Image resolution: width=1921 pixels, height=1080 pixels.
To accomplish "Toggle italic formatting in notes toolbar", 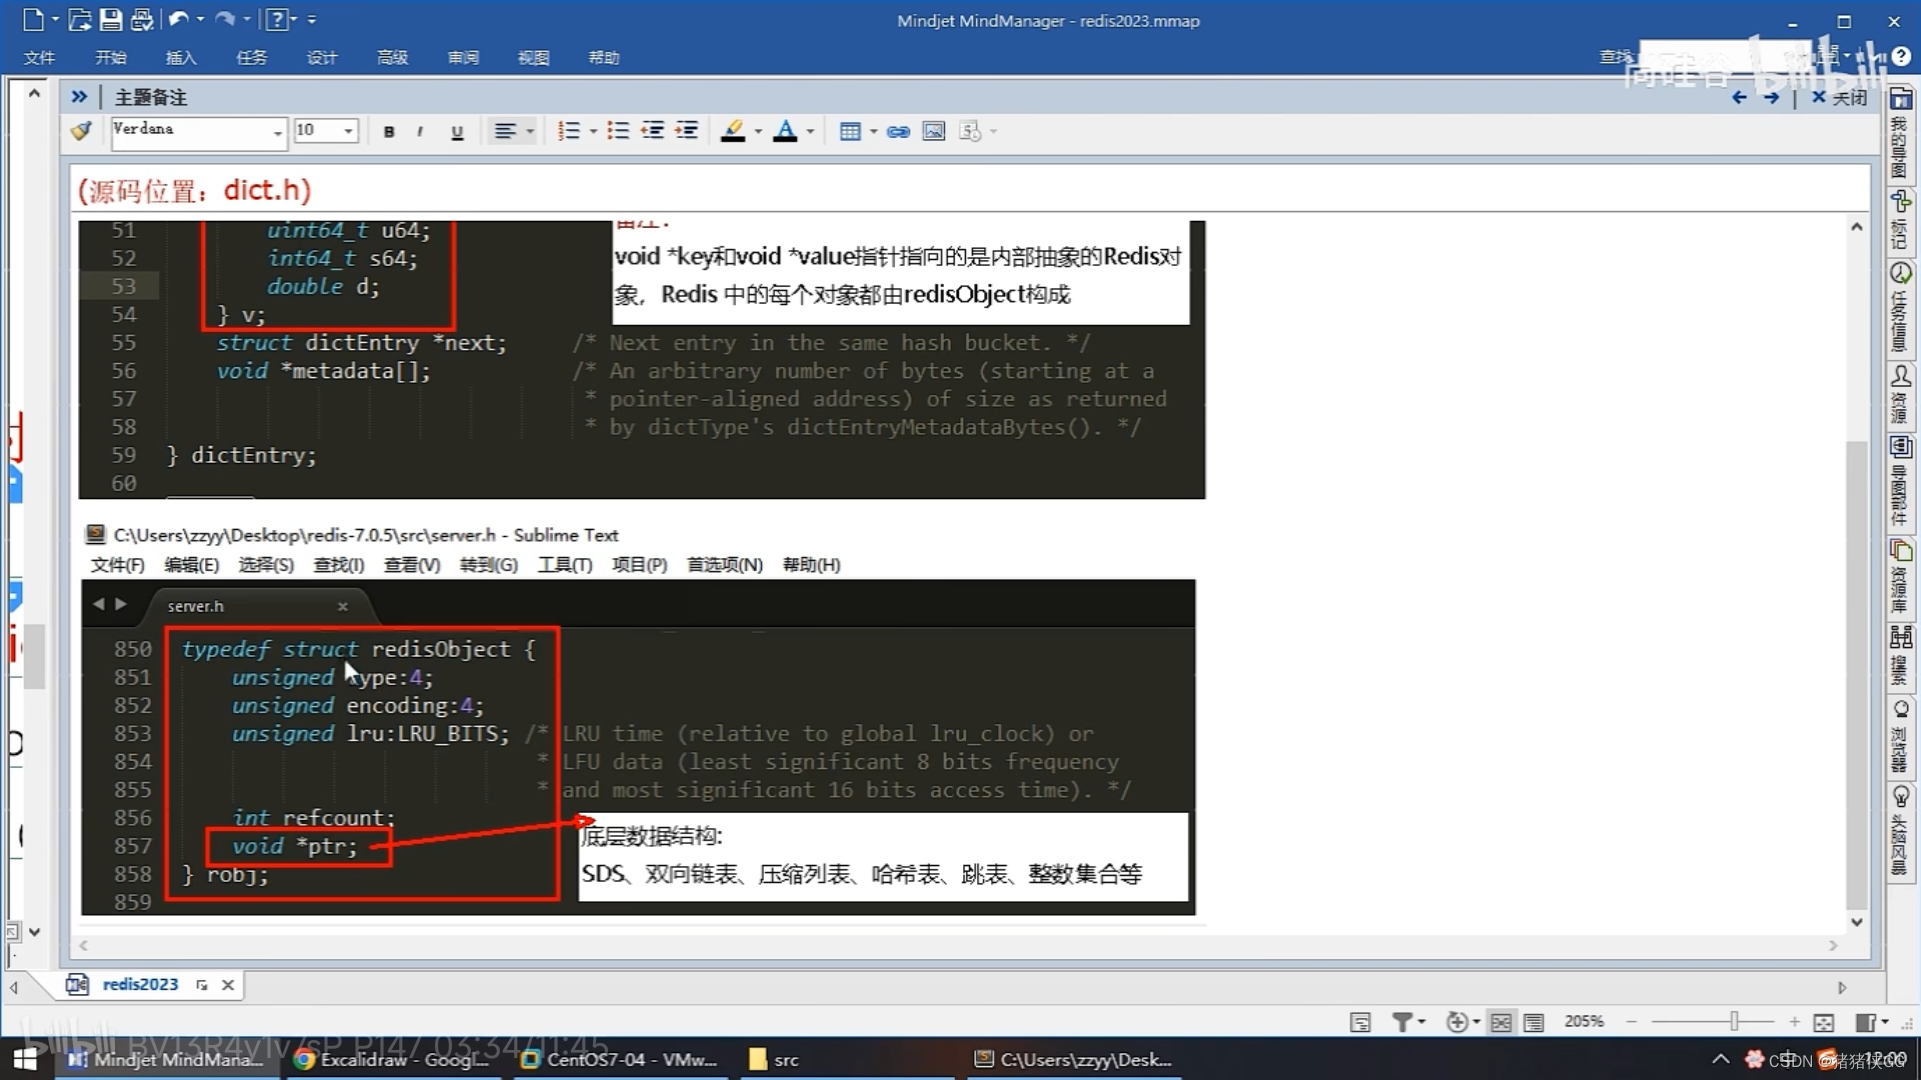I will point(420,132).
